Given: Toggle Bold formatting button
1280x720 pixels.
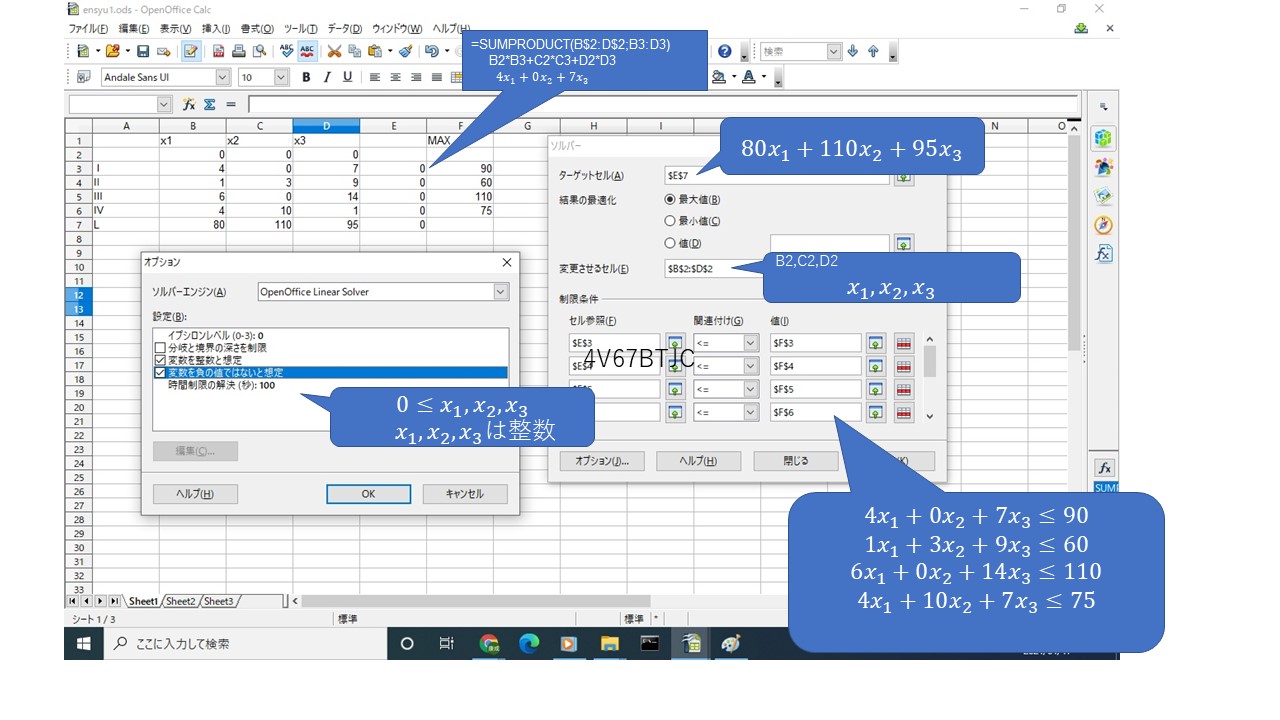Looking at the screenshot, I should [306, 77].
